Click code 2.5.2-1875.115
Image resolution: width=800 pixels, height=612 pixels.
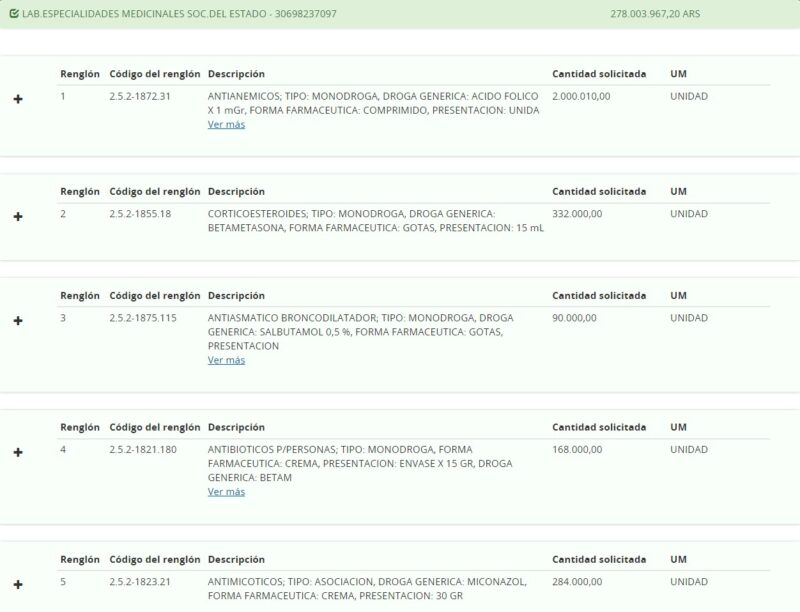point(143,317)
